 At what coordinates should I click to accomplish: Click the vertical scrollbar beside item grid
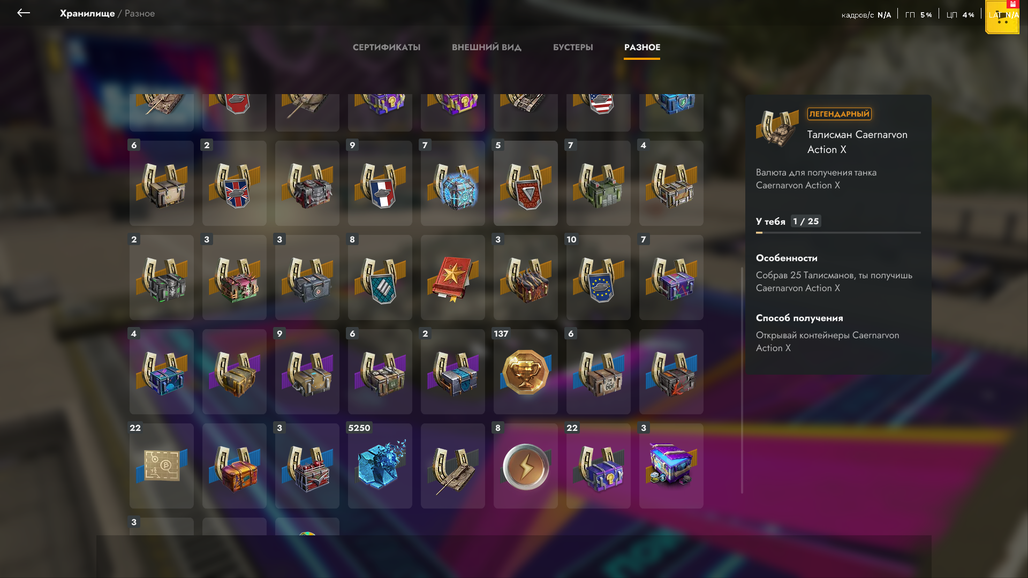742,380
